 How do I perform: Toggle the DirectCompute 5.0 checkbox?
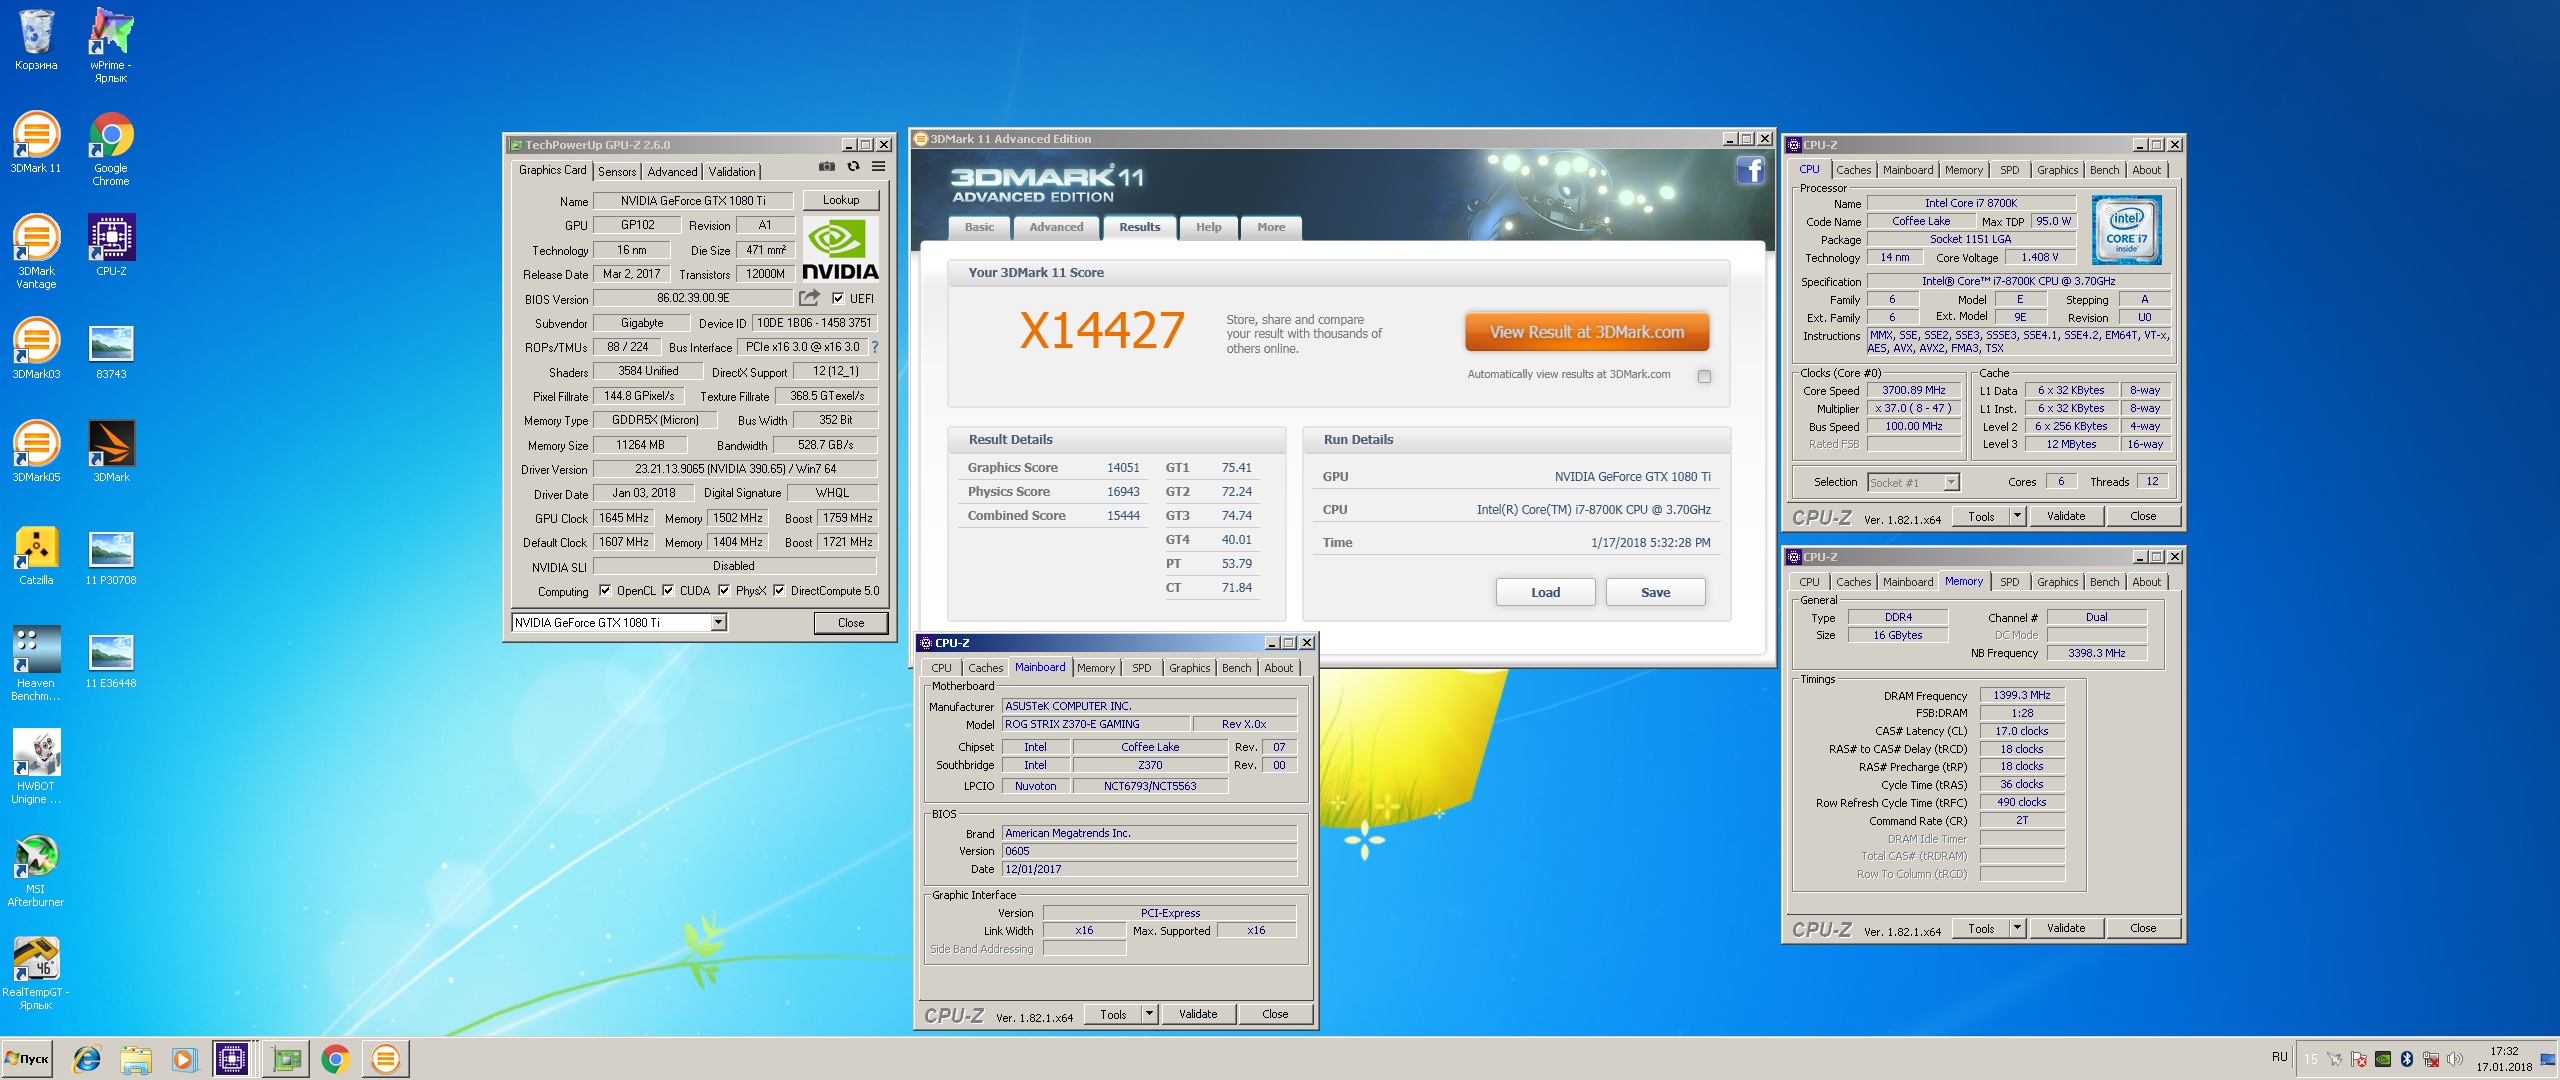(779, 591)
